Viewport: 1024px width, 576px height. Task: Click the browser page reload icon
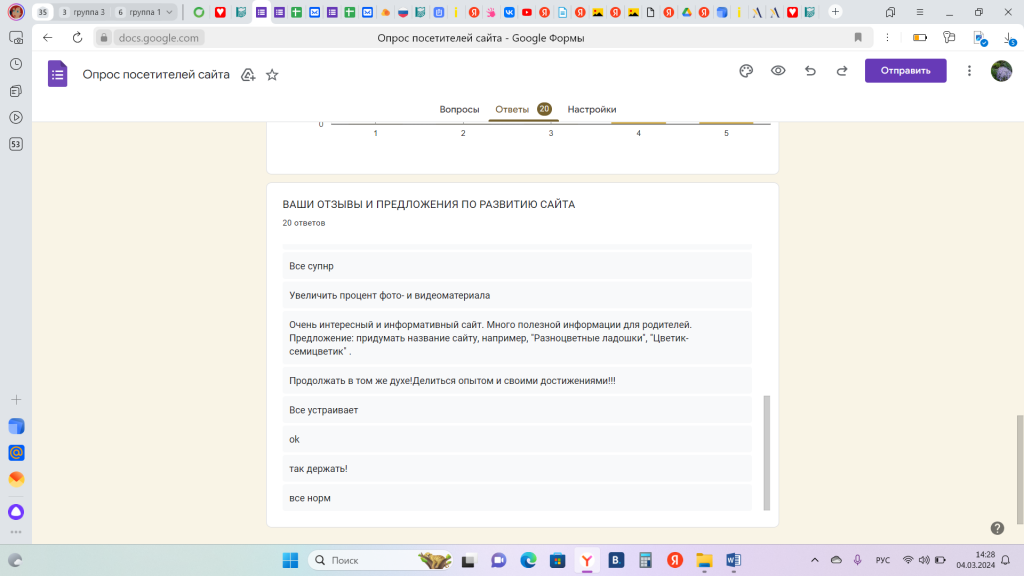coord(77,37)
